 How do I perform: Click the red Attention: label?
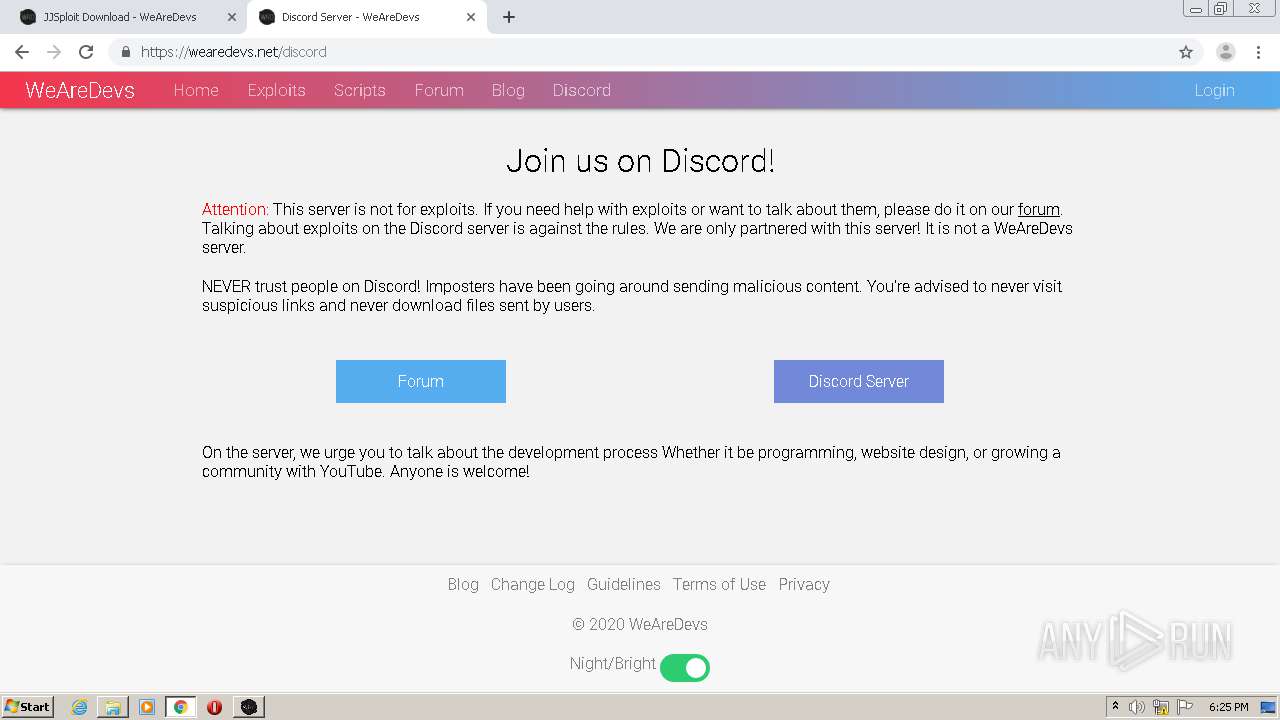pyautogui.click(x=235, y=210)
